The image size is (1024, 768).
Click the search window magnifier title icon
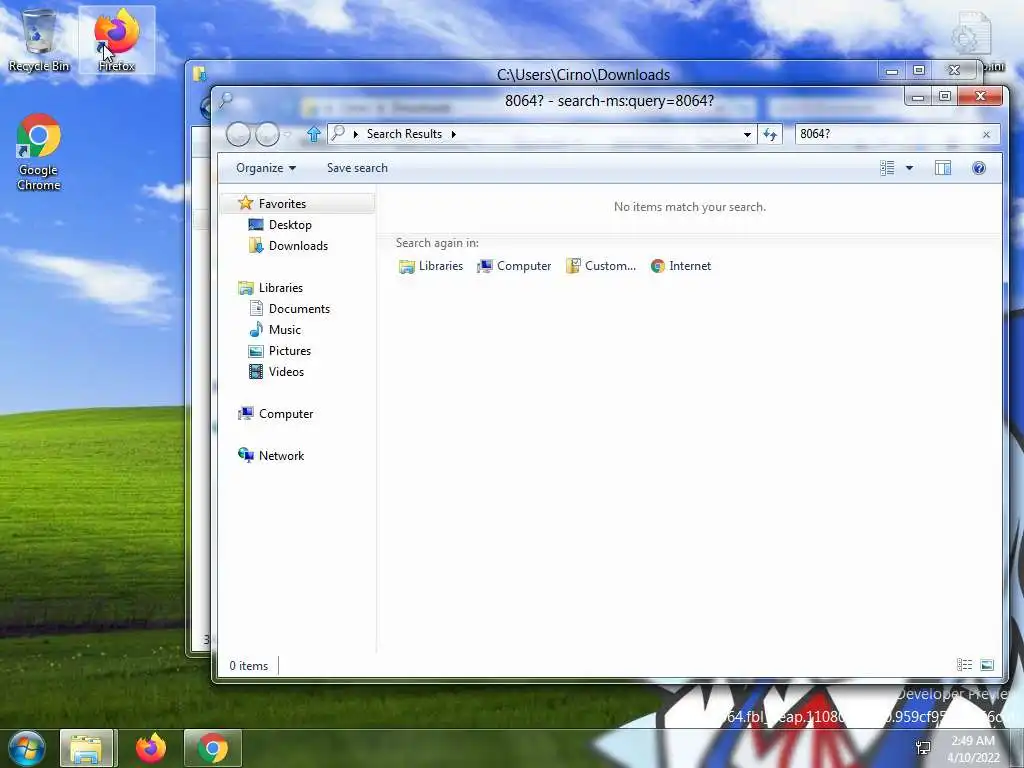[225, 100]
